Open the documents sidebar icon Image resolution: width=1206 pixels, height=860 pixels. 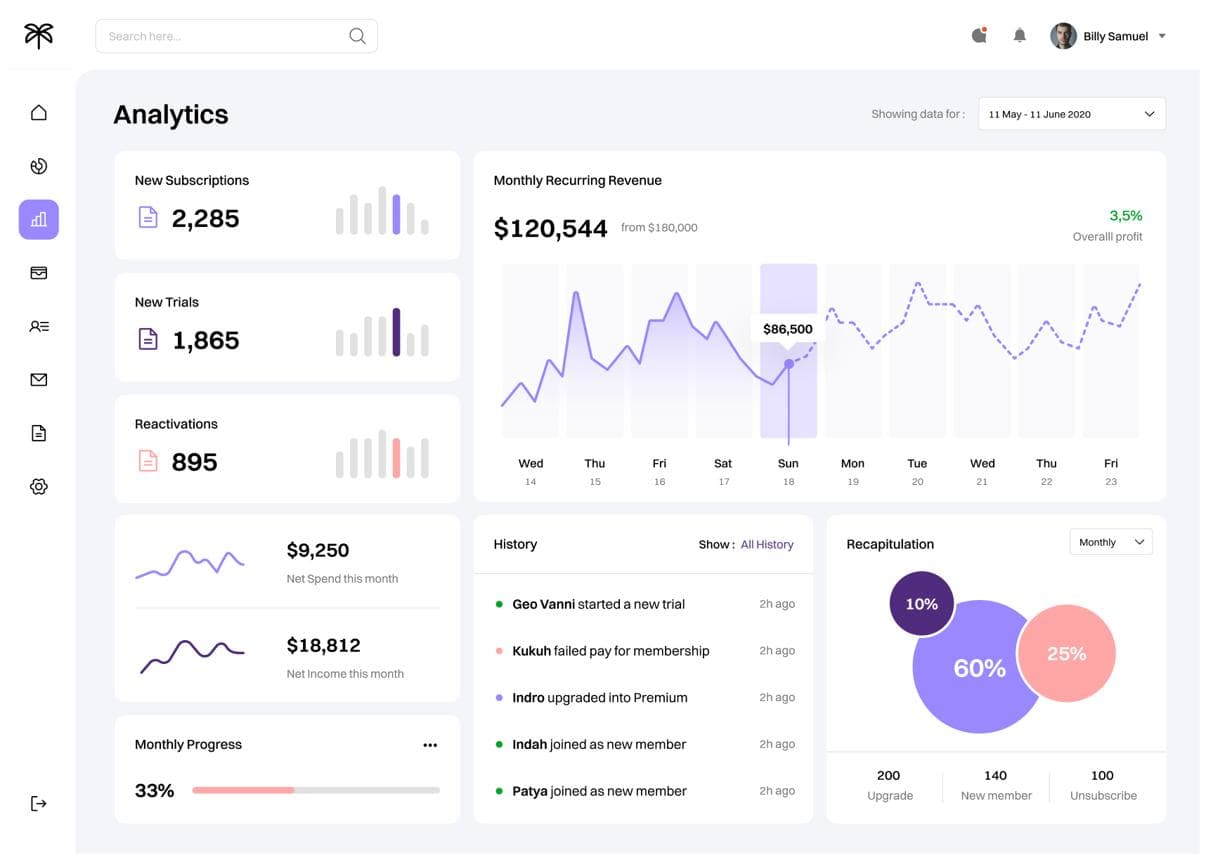pos(39,433)
